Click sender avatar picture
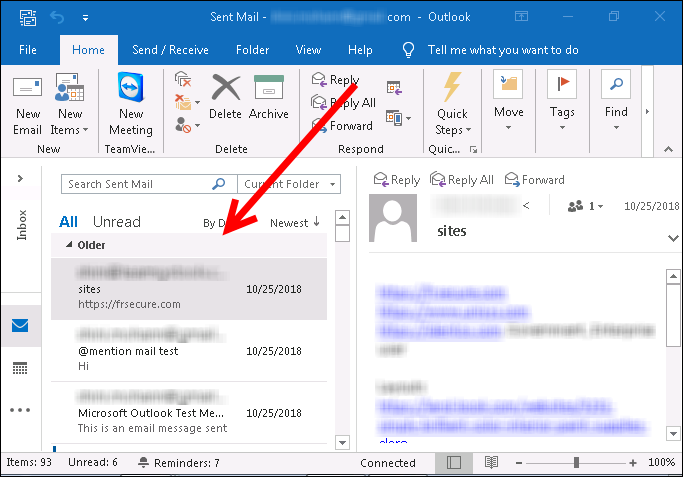The height and width of the screenshot is (477, 683). [393, 218]
